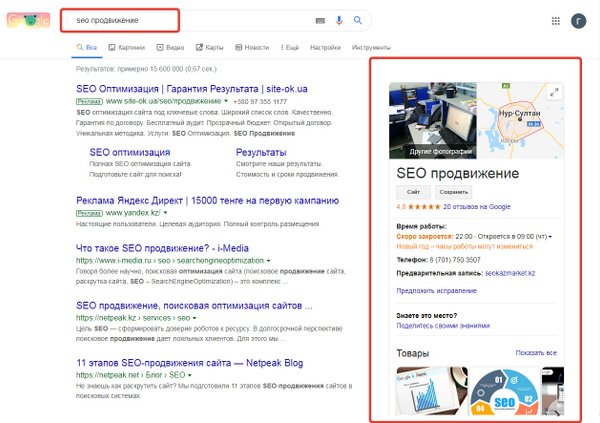Expand working hours dropdown arrow
600x423 pixels.
tap(550, 236)
